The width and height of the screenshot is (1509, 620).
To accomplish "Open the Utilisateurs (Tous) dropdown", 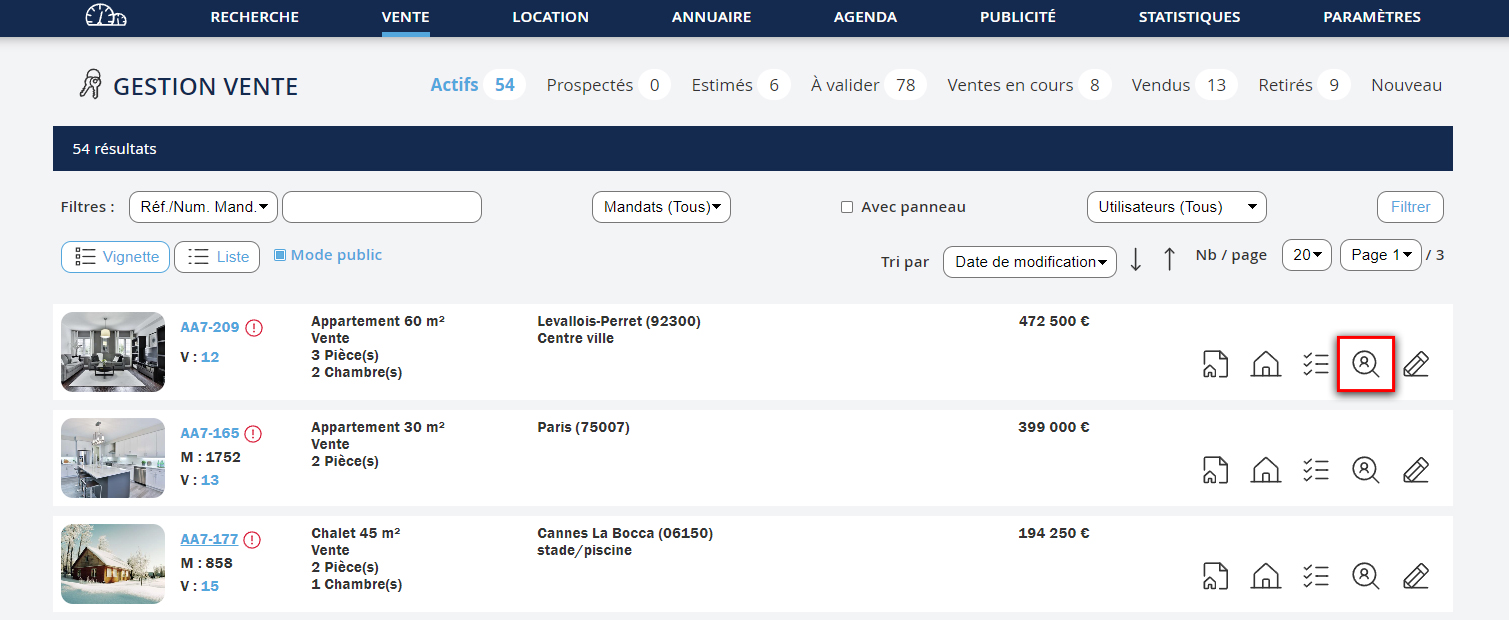I will (x=1176, y=207).
